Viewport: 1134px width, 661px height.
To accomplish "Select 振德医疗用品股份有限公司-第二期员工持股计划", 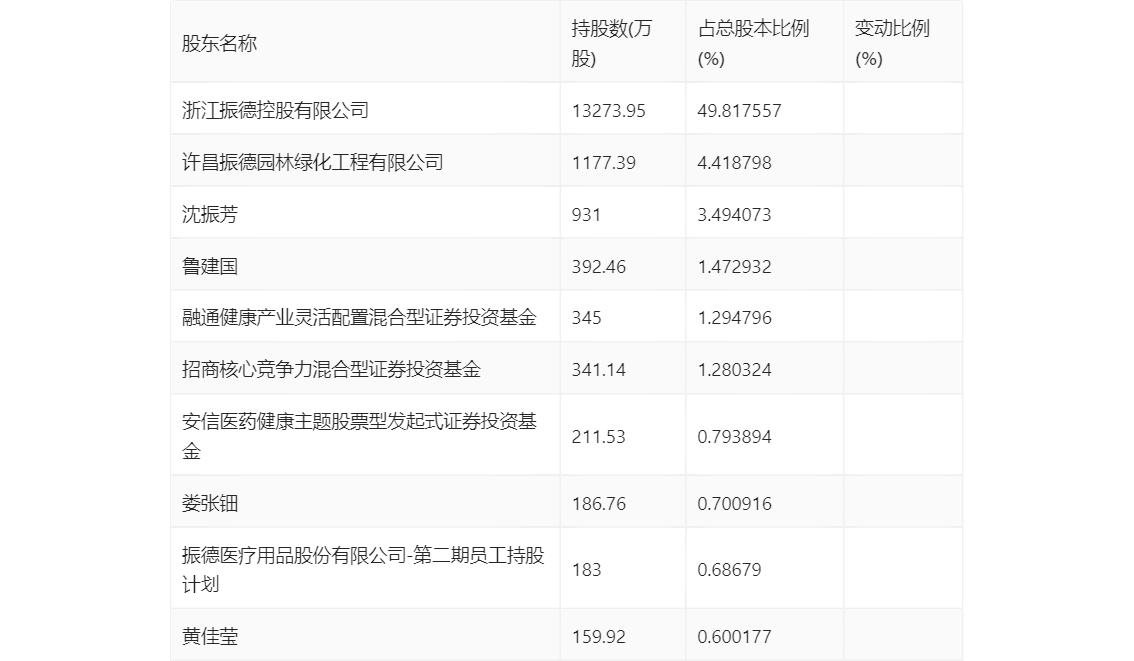I will [x=363, y=570].
